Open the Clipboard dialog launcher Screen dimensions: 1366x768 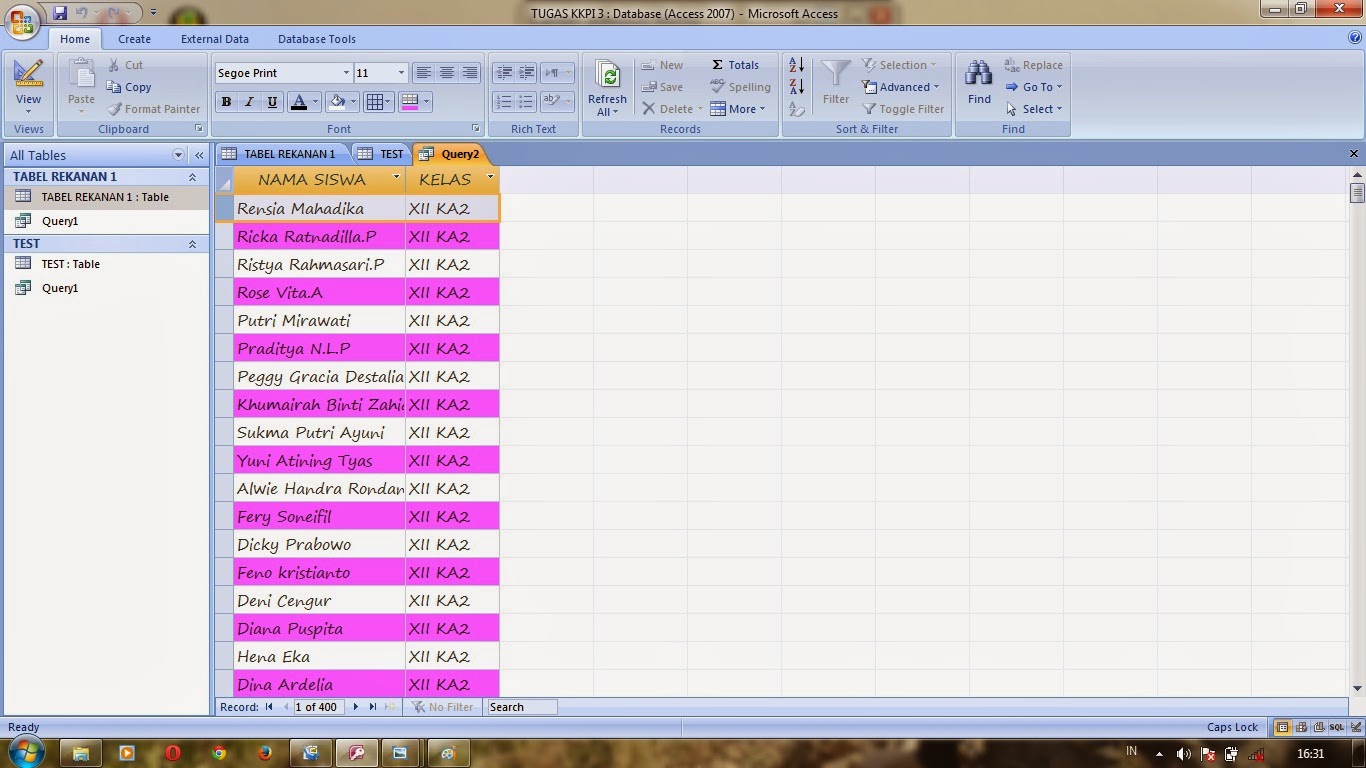[199, 129]
